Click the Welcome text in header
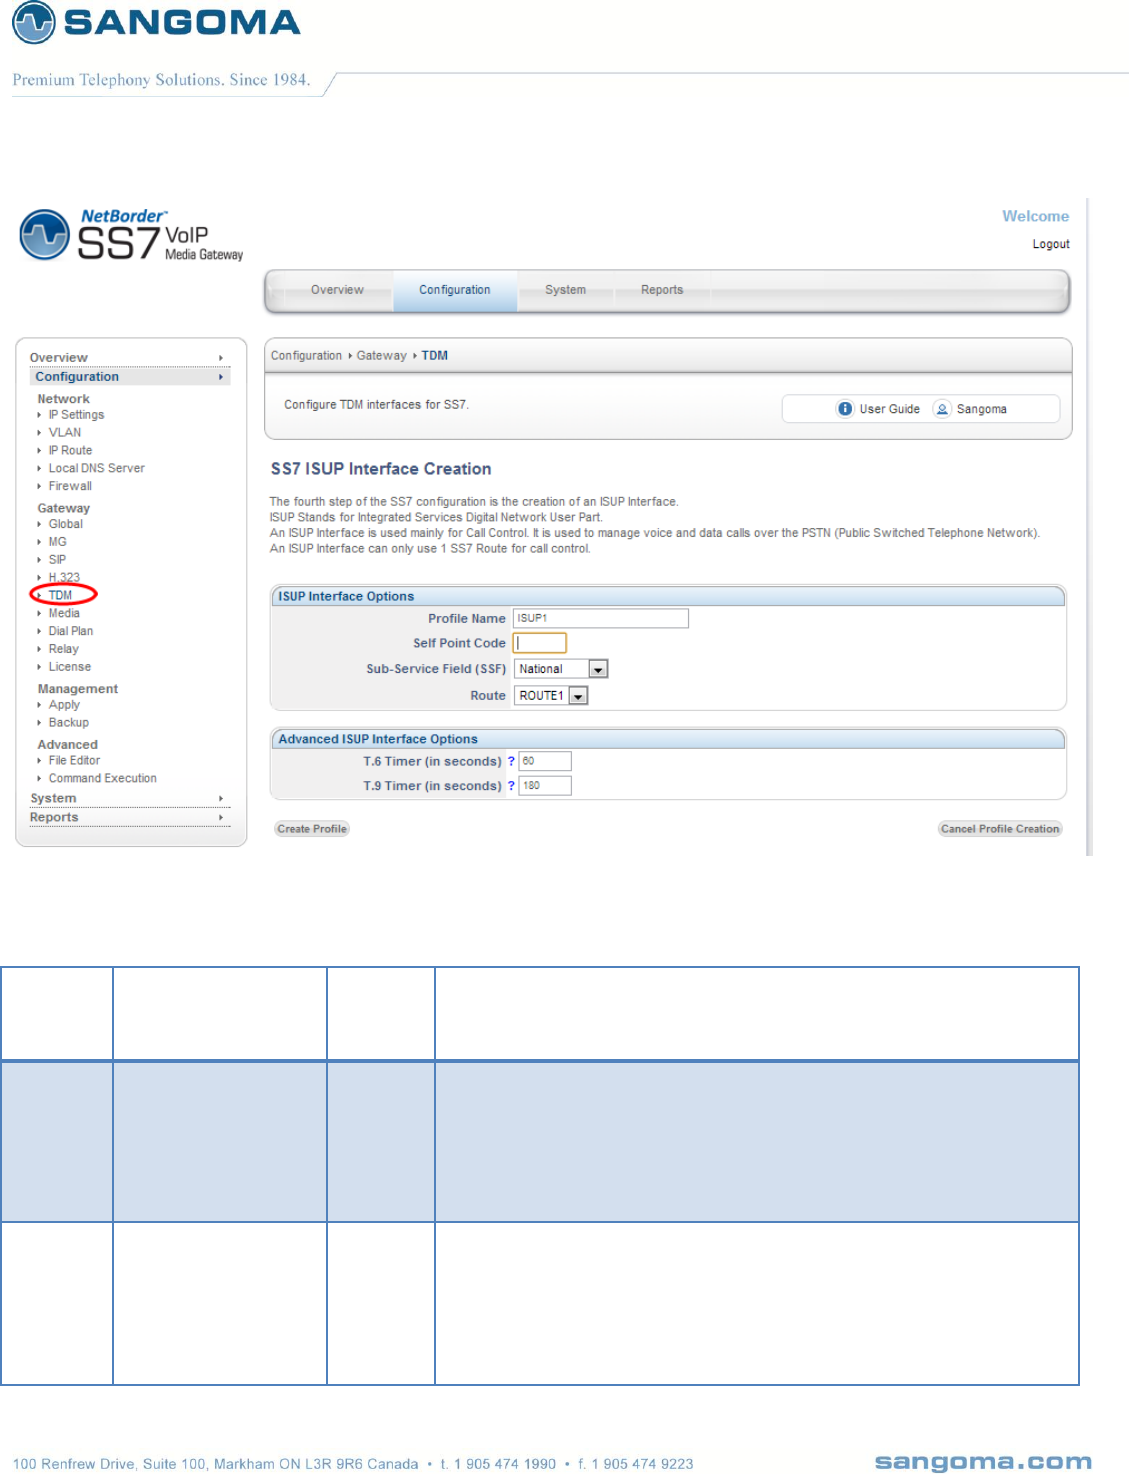The image size is (1129, 1474). 1035,216
